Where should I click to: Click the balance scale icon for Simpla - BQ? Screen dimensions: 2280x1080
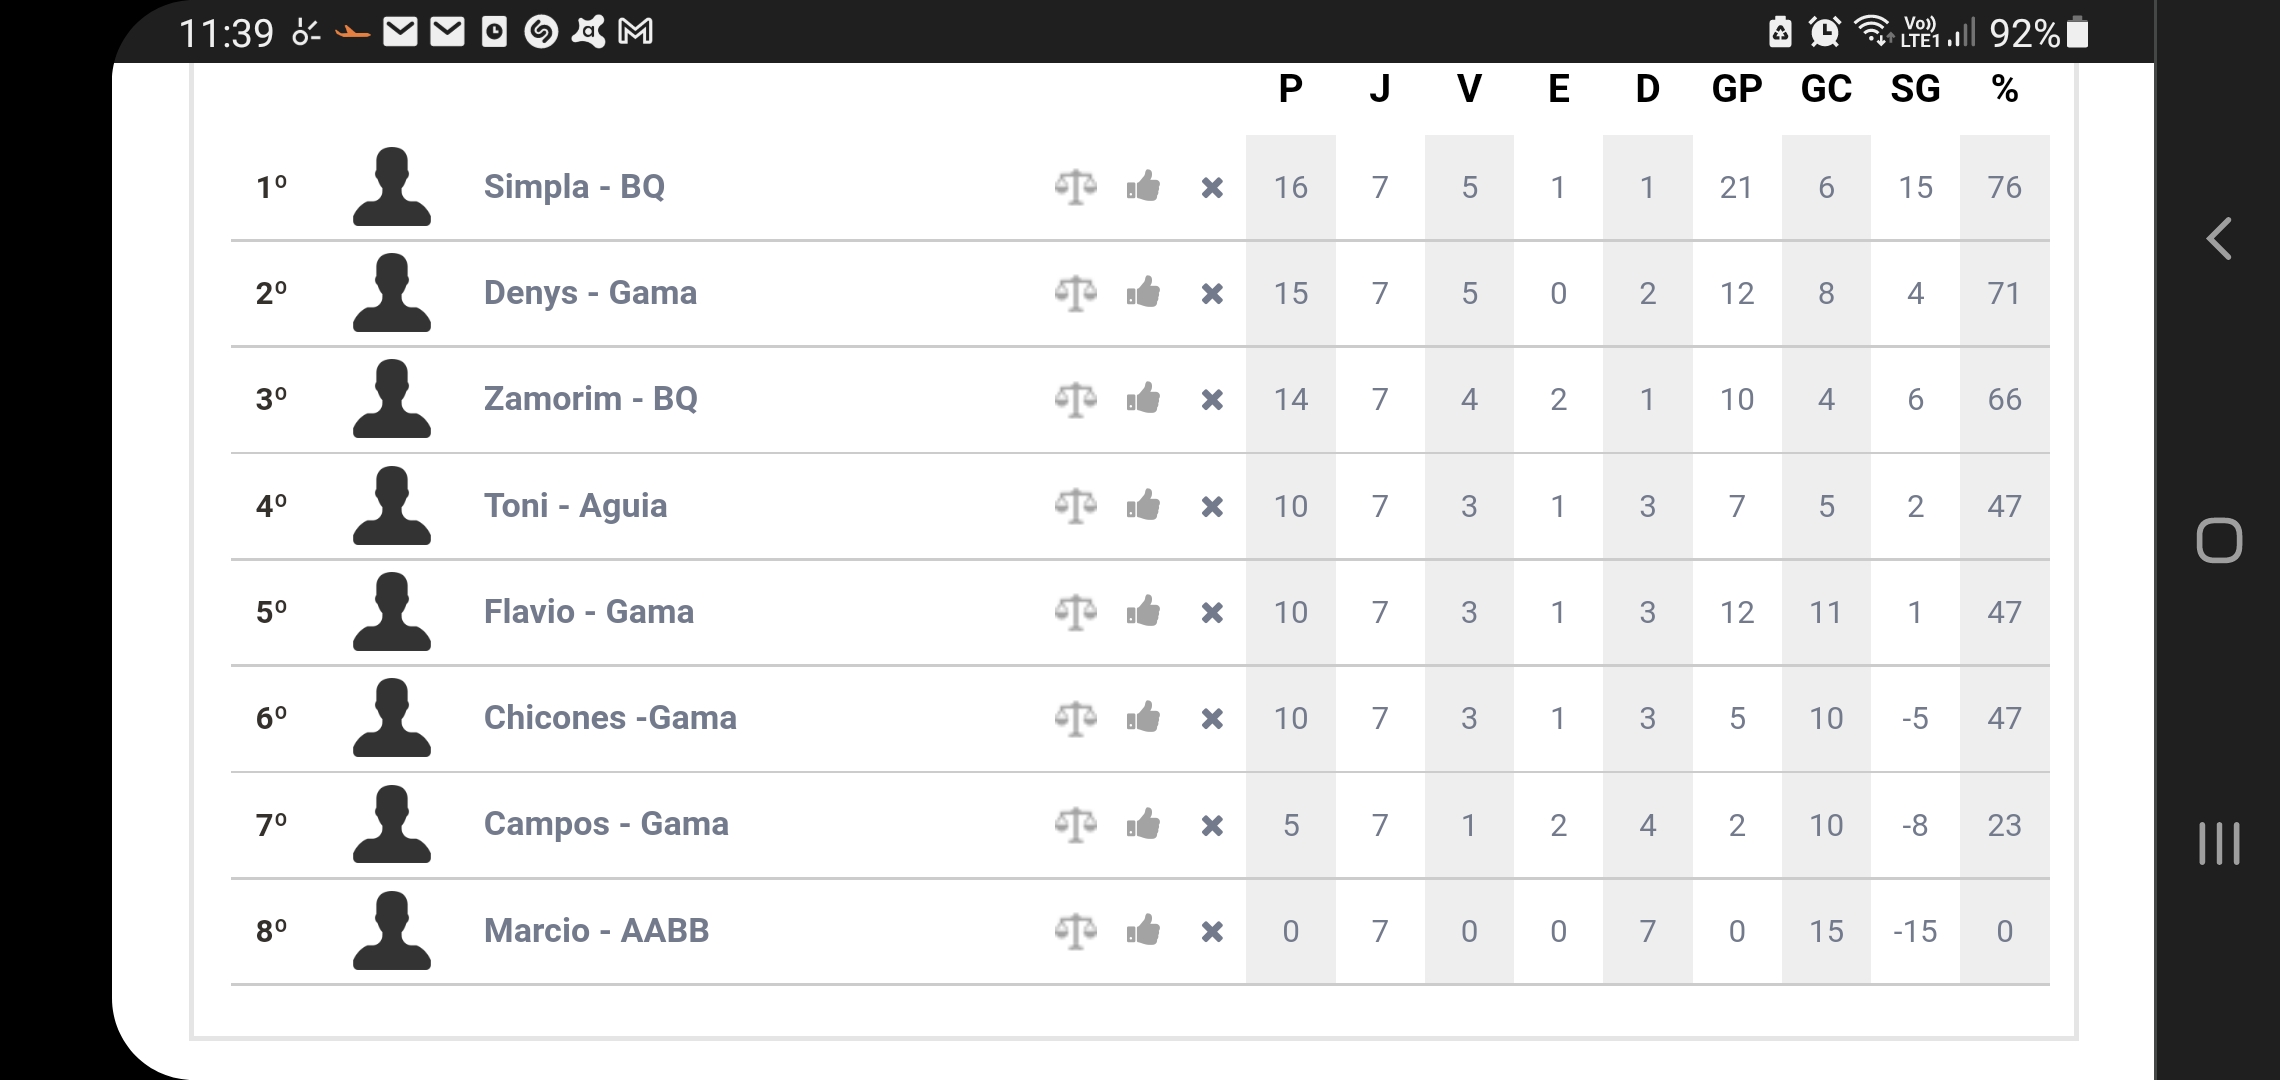1075,187
